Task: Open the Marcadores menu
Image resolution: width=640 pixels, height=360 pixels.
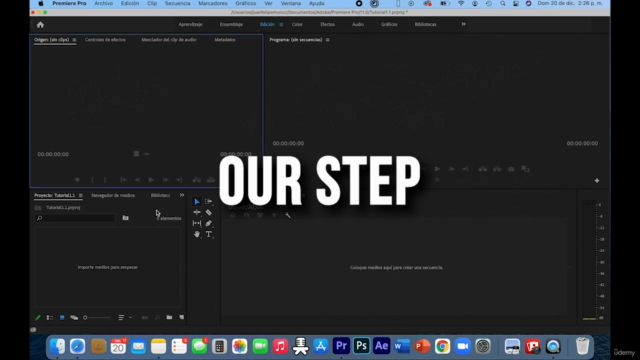Action: coord(213,3)
